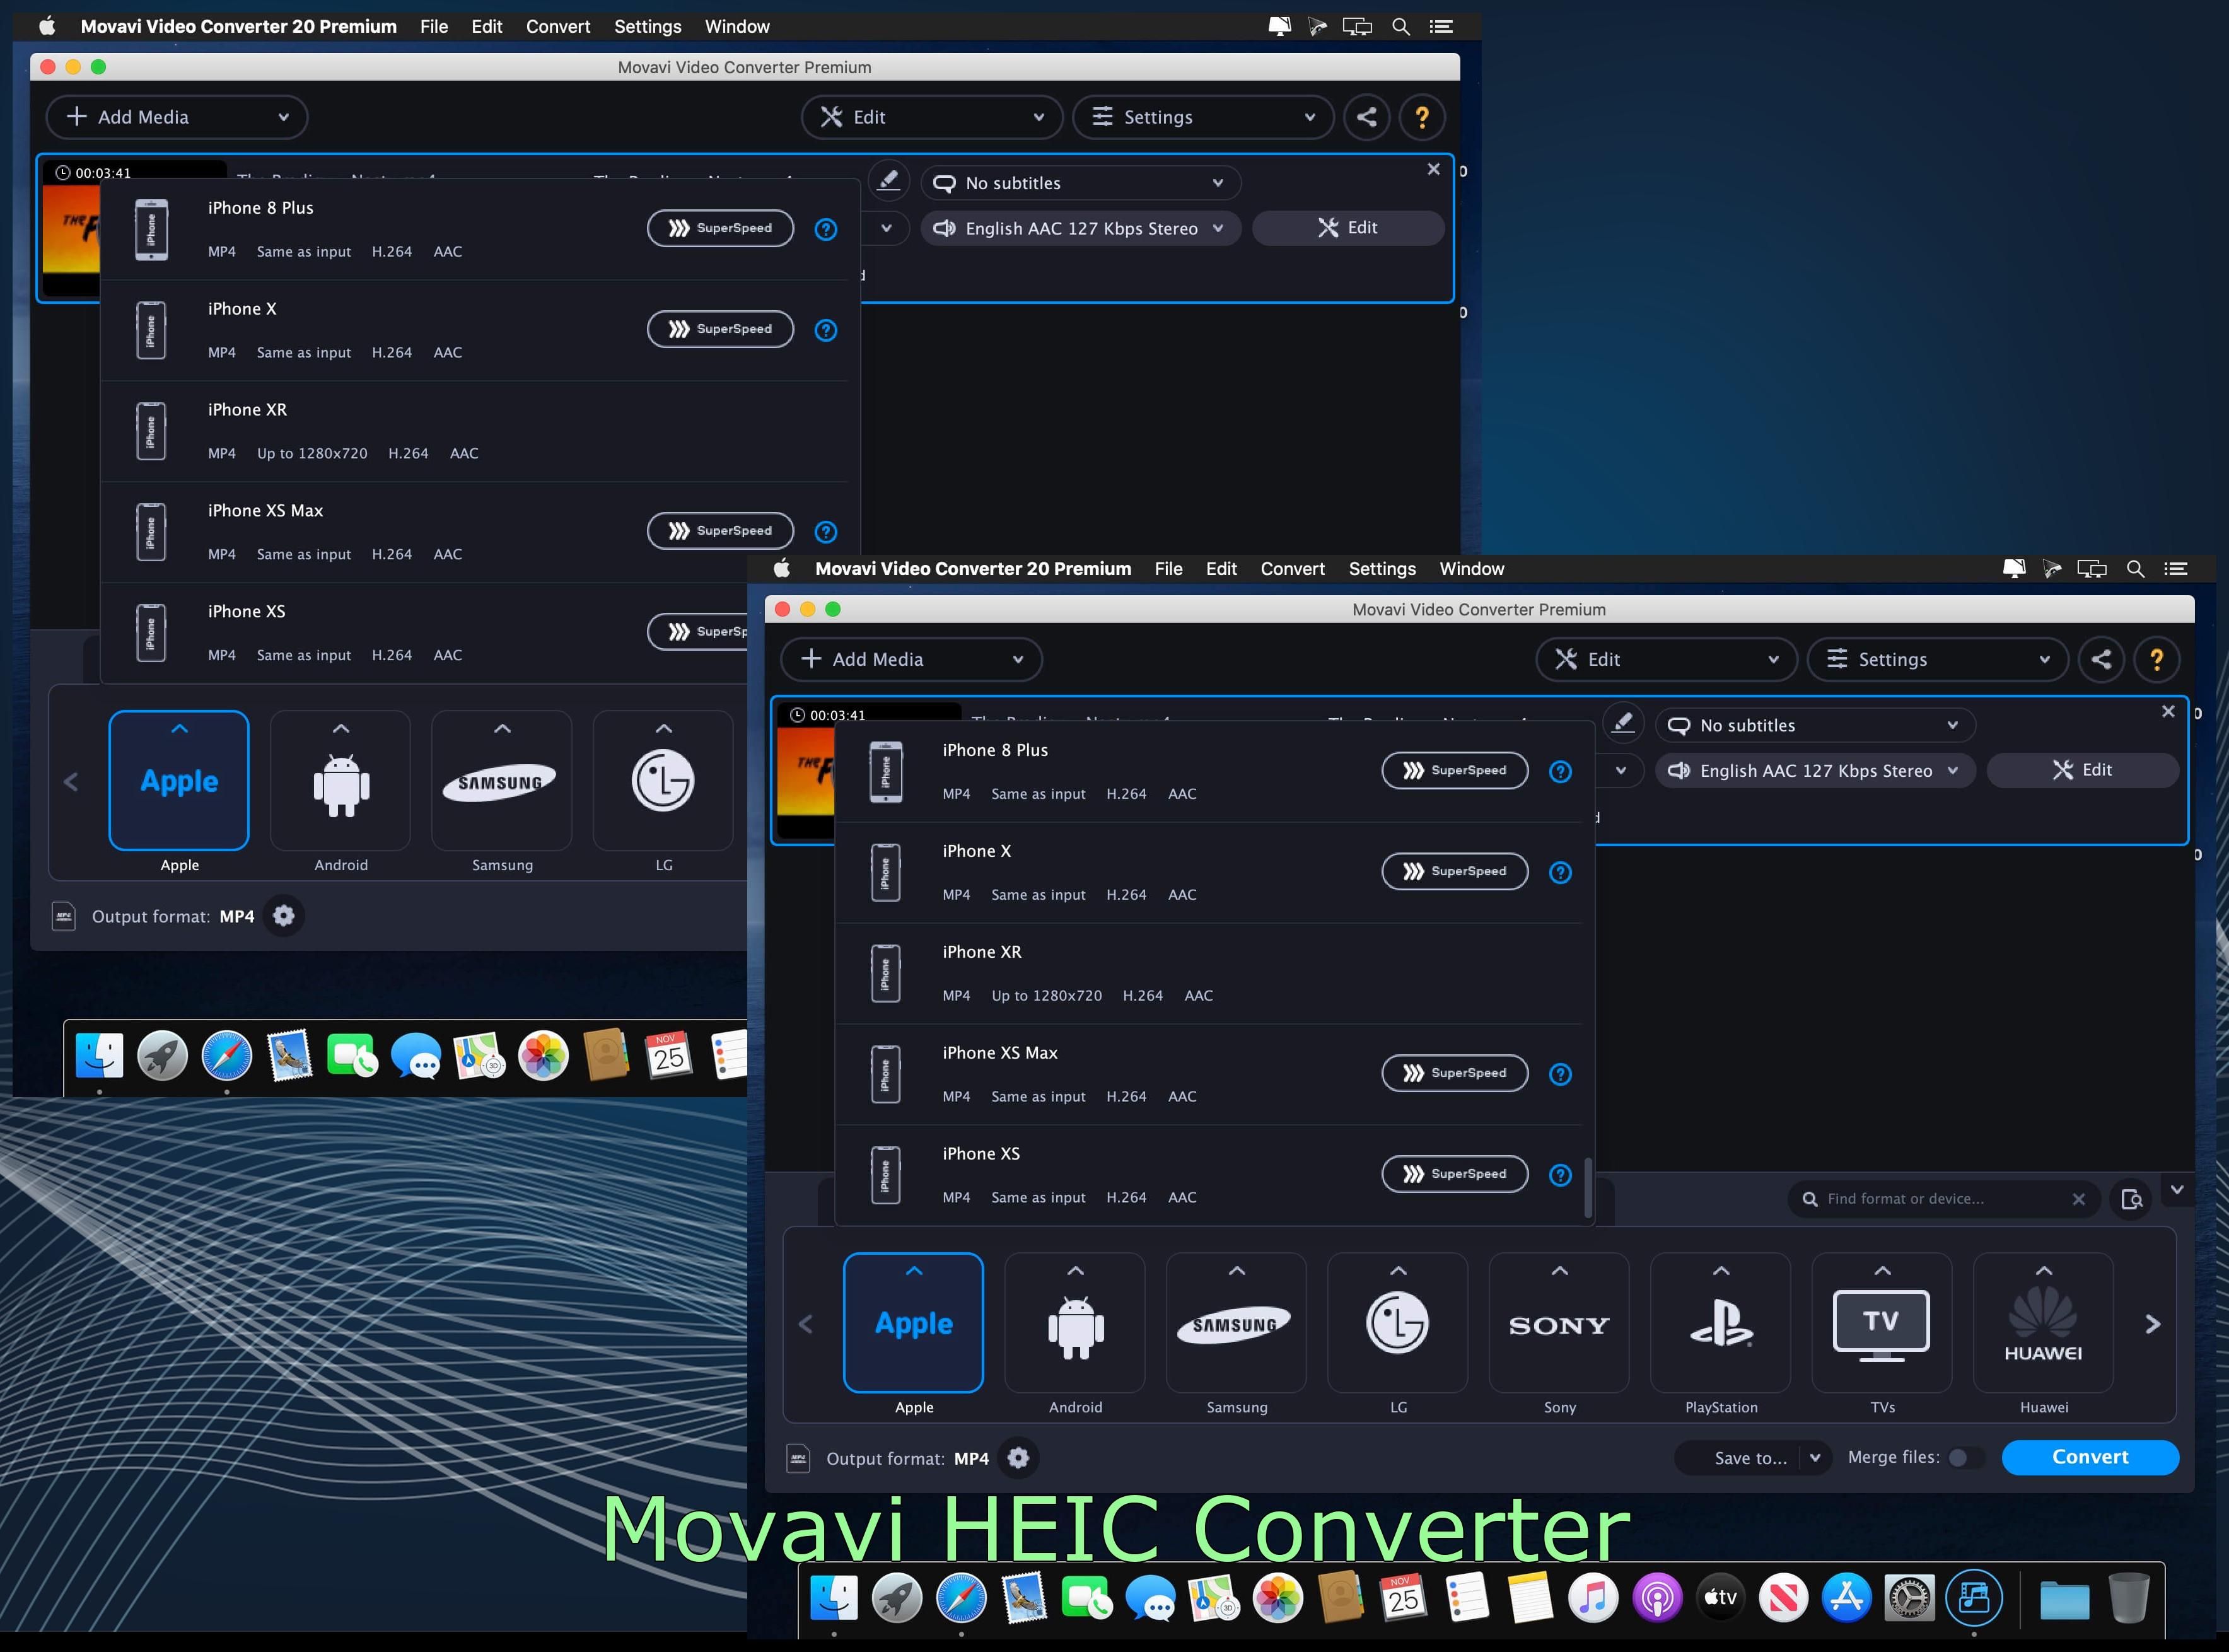
Task: Open Spotlight search in front menu bar
Action: pyautogui.click(x=2135, y=569)
